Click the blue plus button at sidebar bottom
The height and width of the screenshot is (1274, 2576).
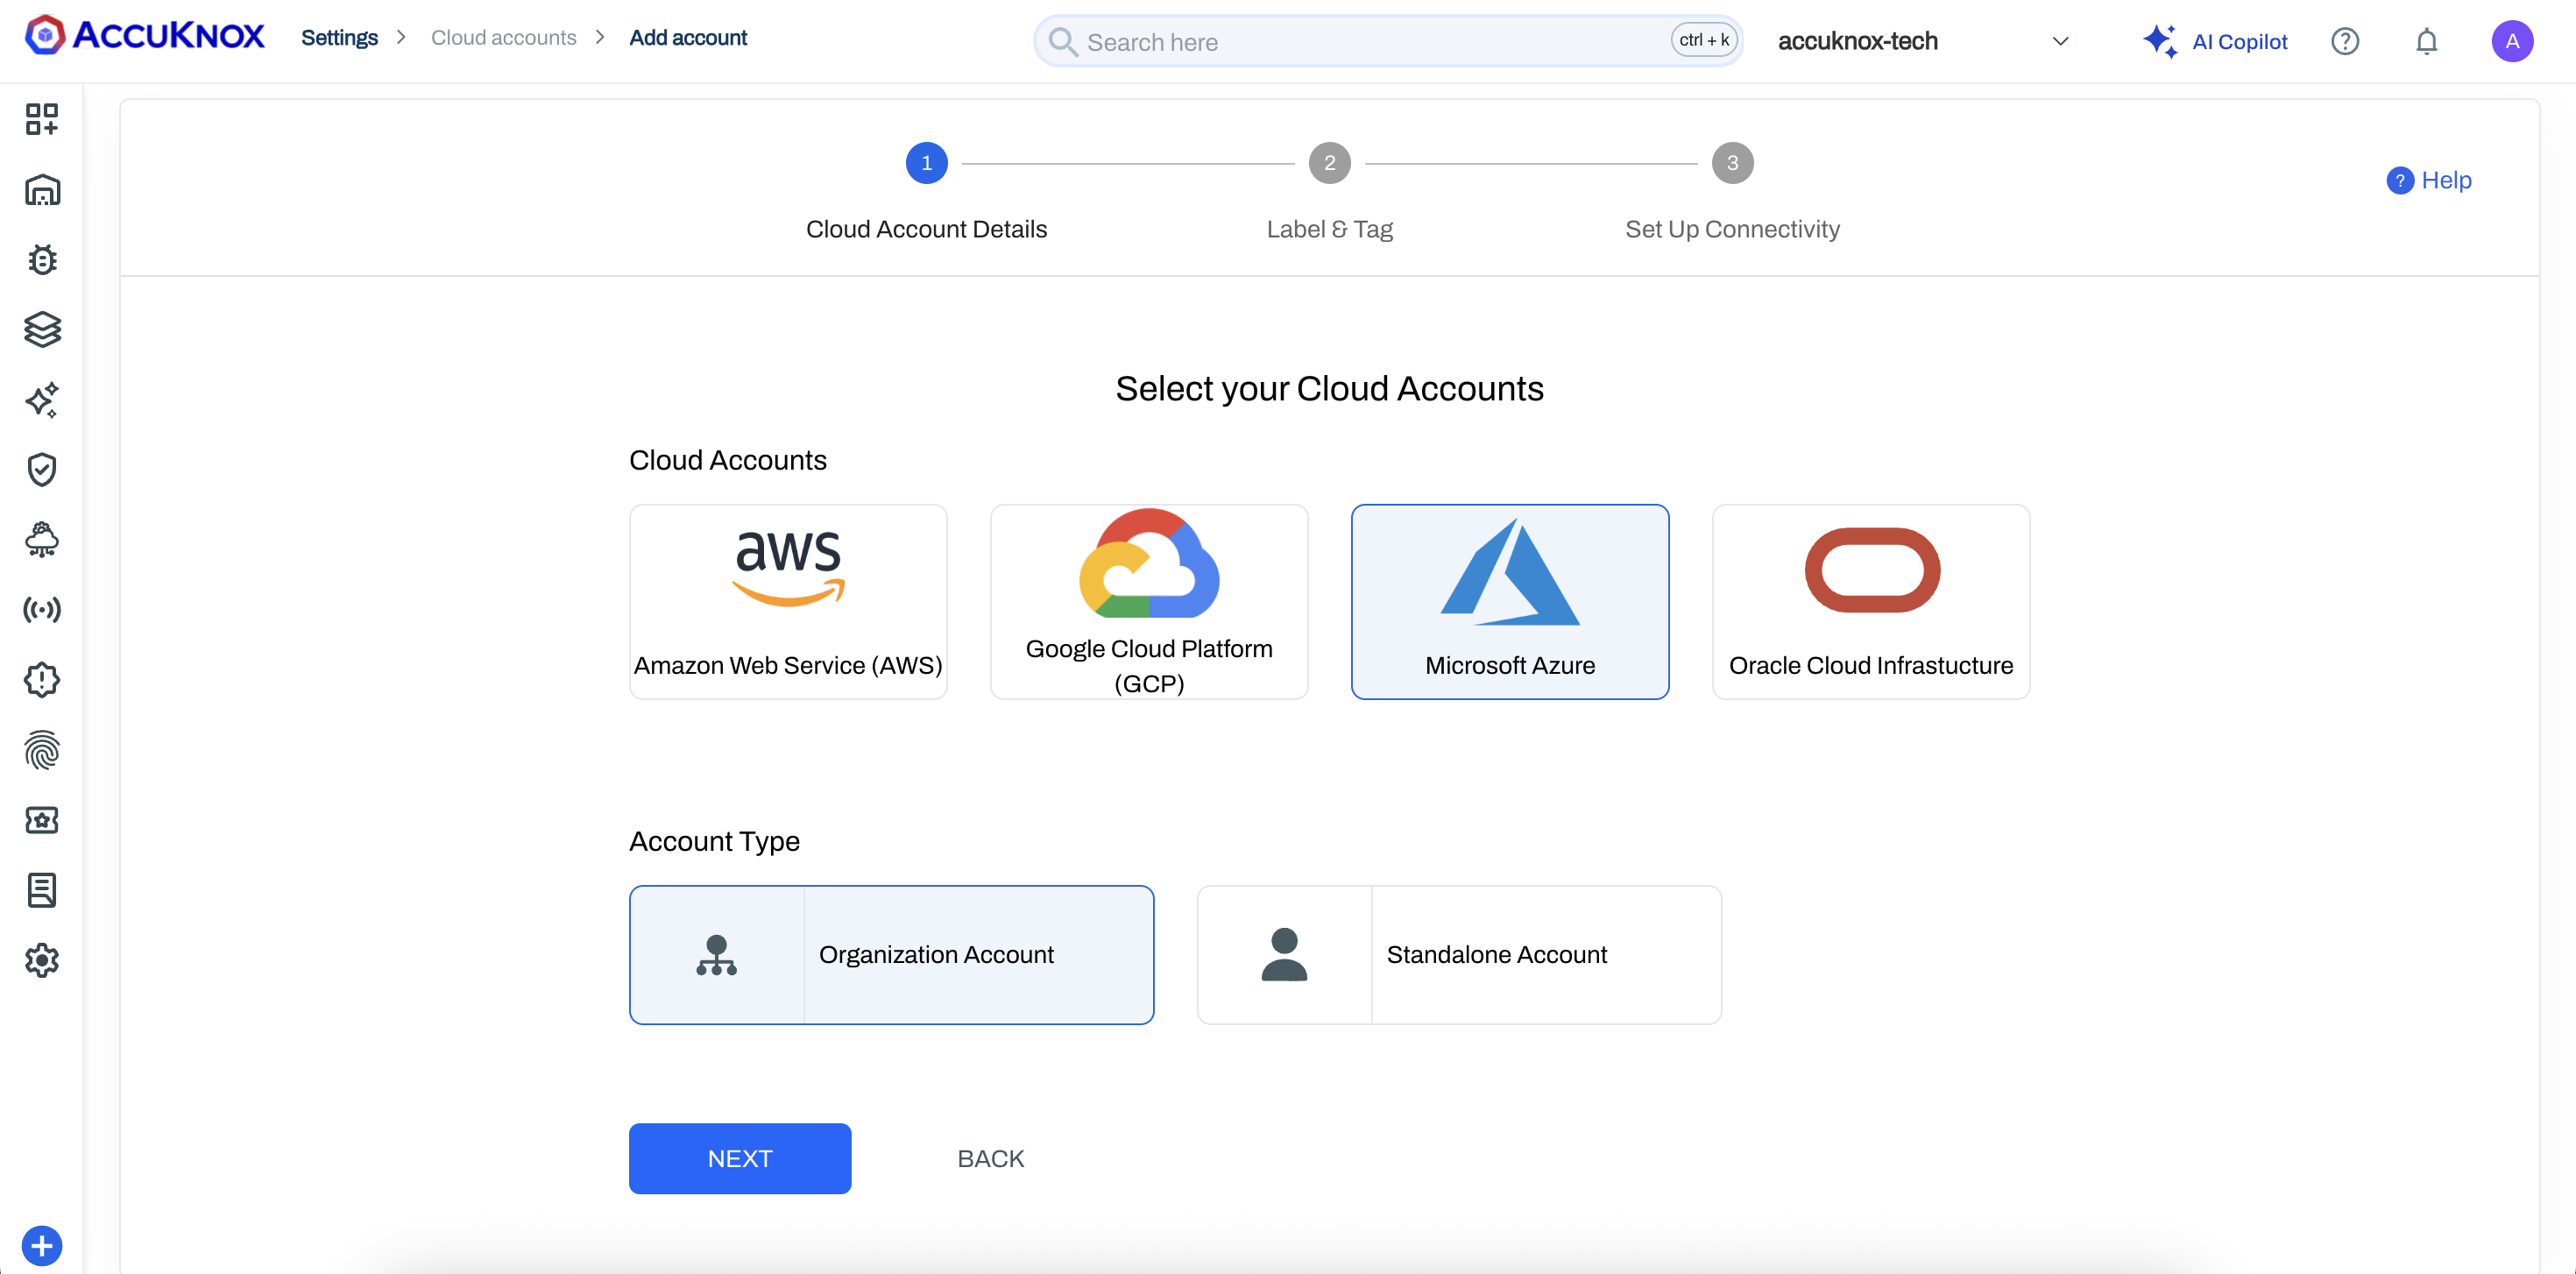[x=42, y=1246]
